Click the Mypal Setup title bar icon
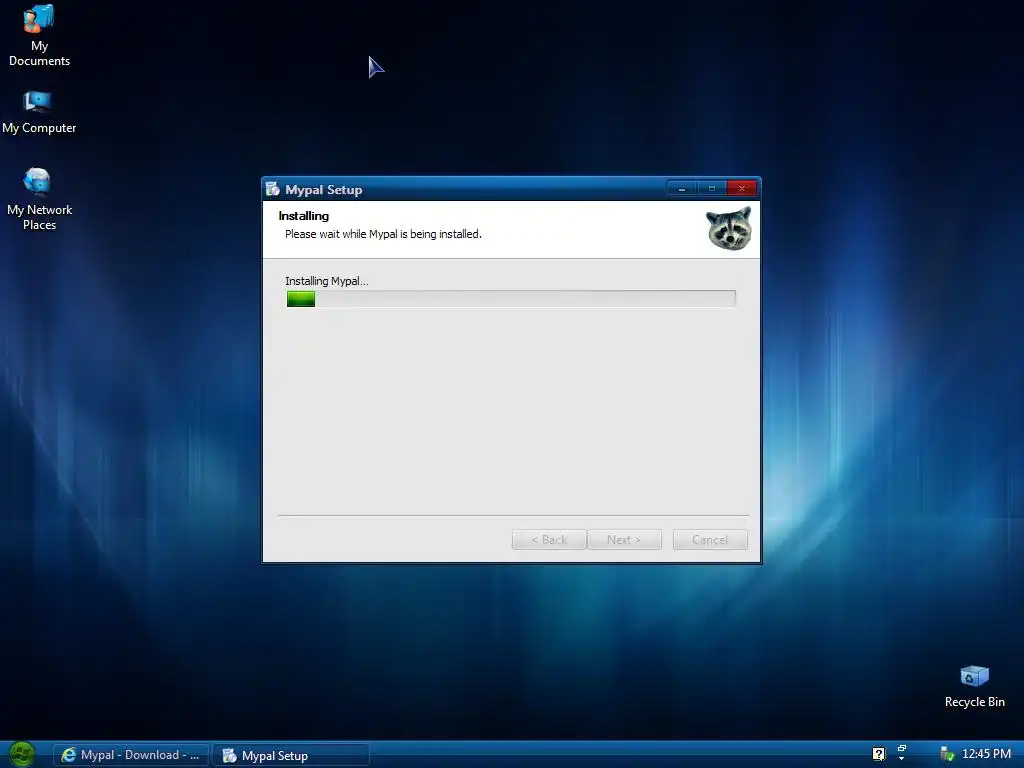The width and height of the screenshot is (1024, 768). (272, 189)
